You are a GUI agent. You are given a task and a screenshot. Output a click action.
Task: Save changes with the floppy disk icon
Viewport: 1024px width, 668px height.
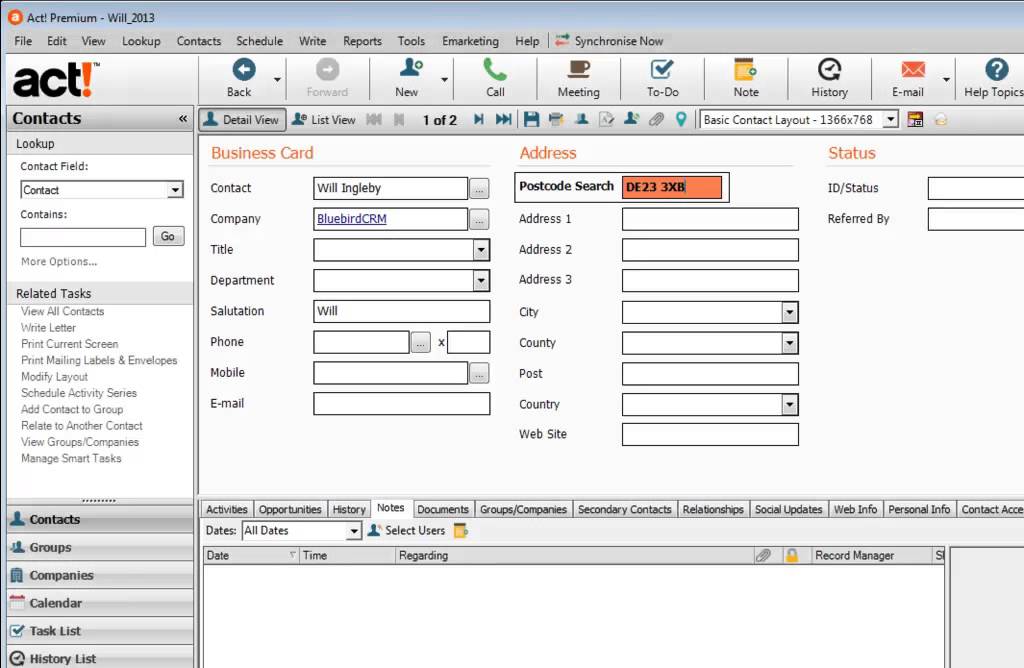click(532, 119)
